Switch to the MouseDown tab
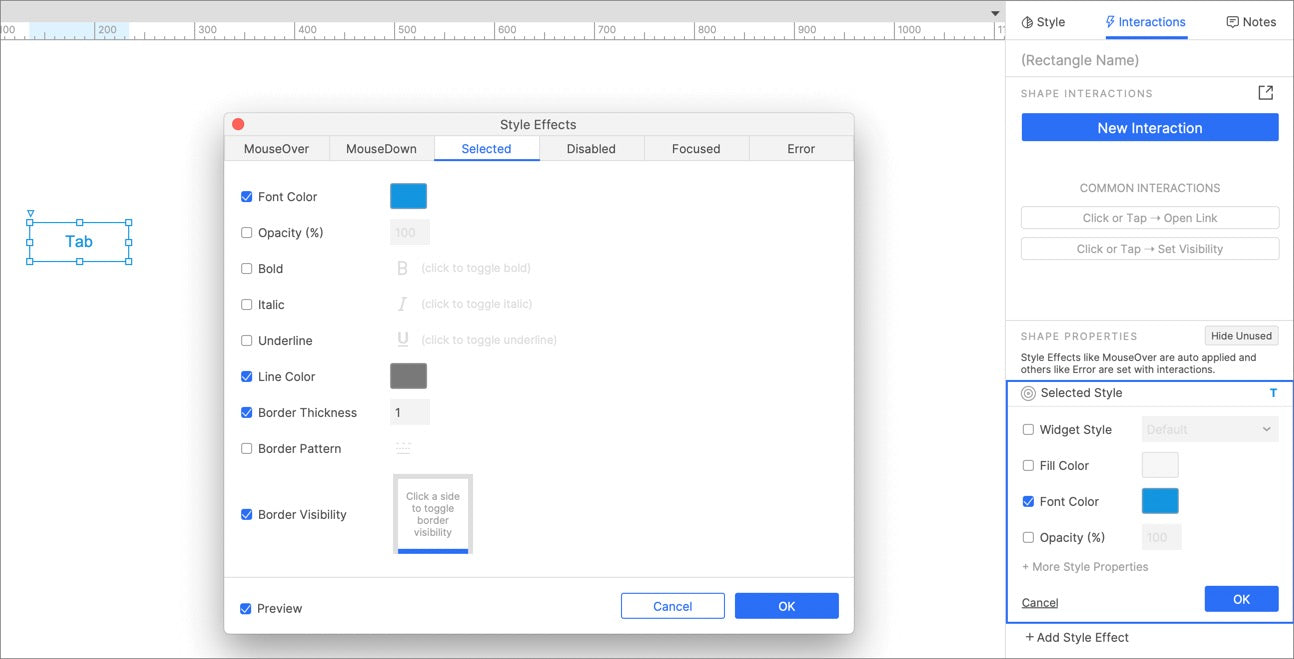Viewport: 1294px width, 659px height. 381,149
